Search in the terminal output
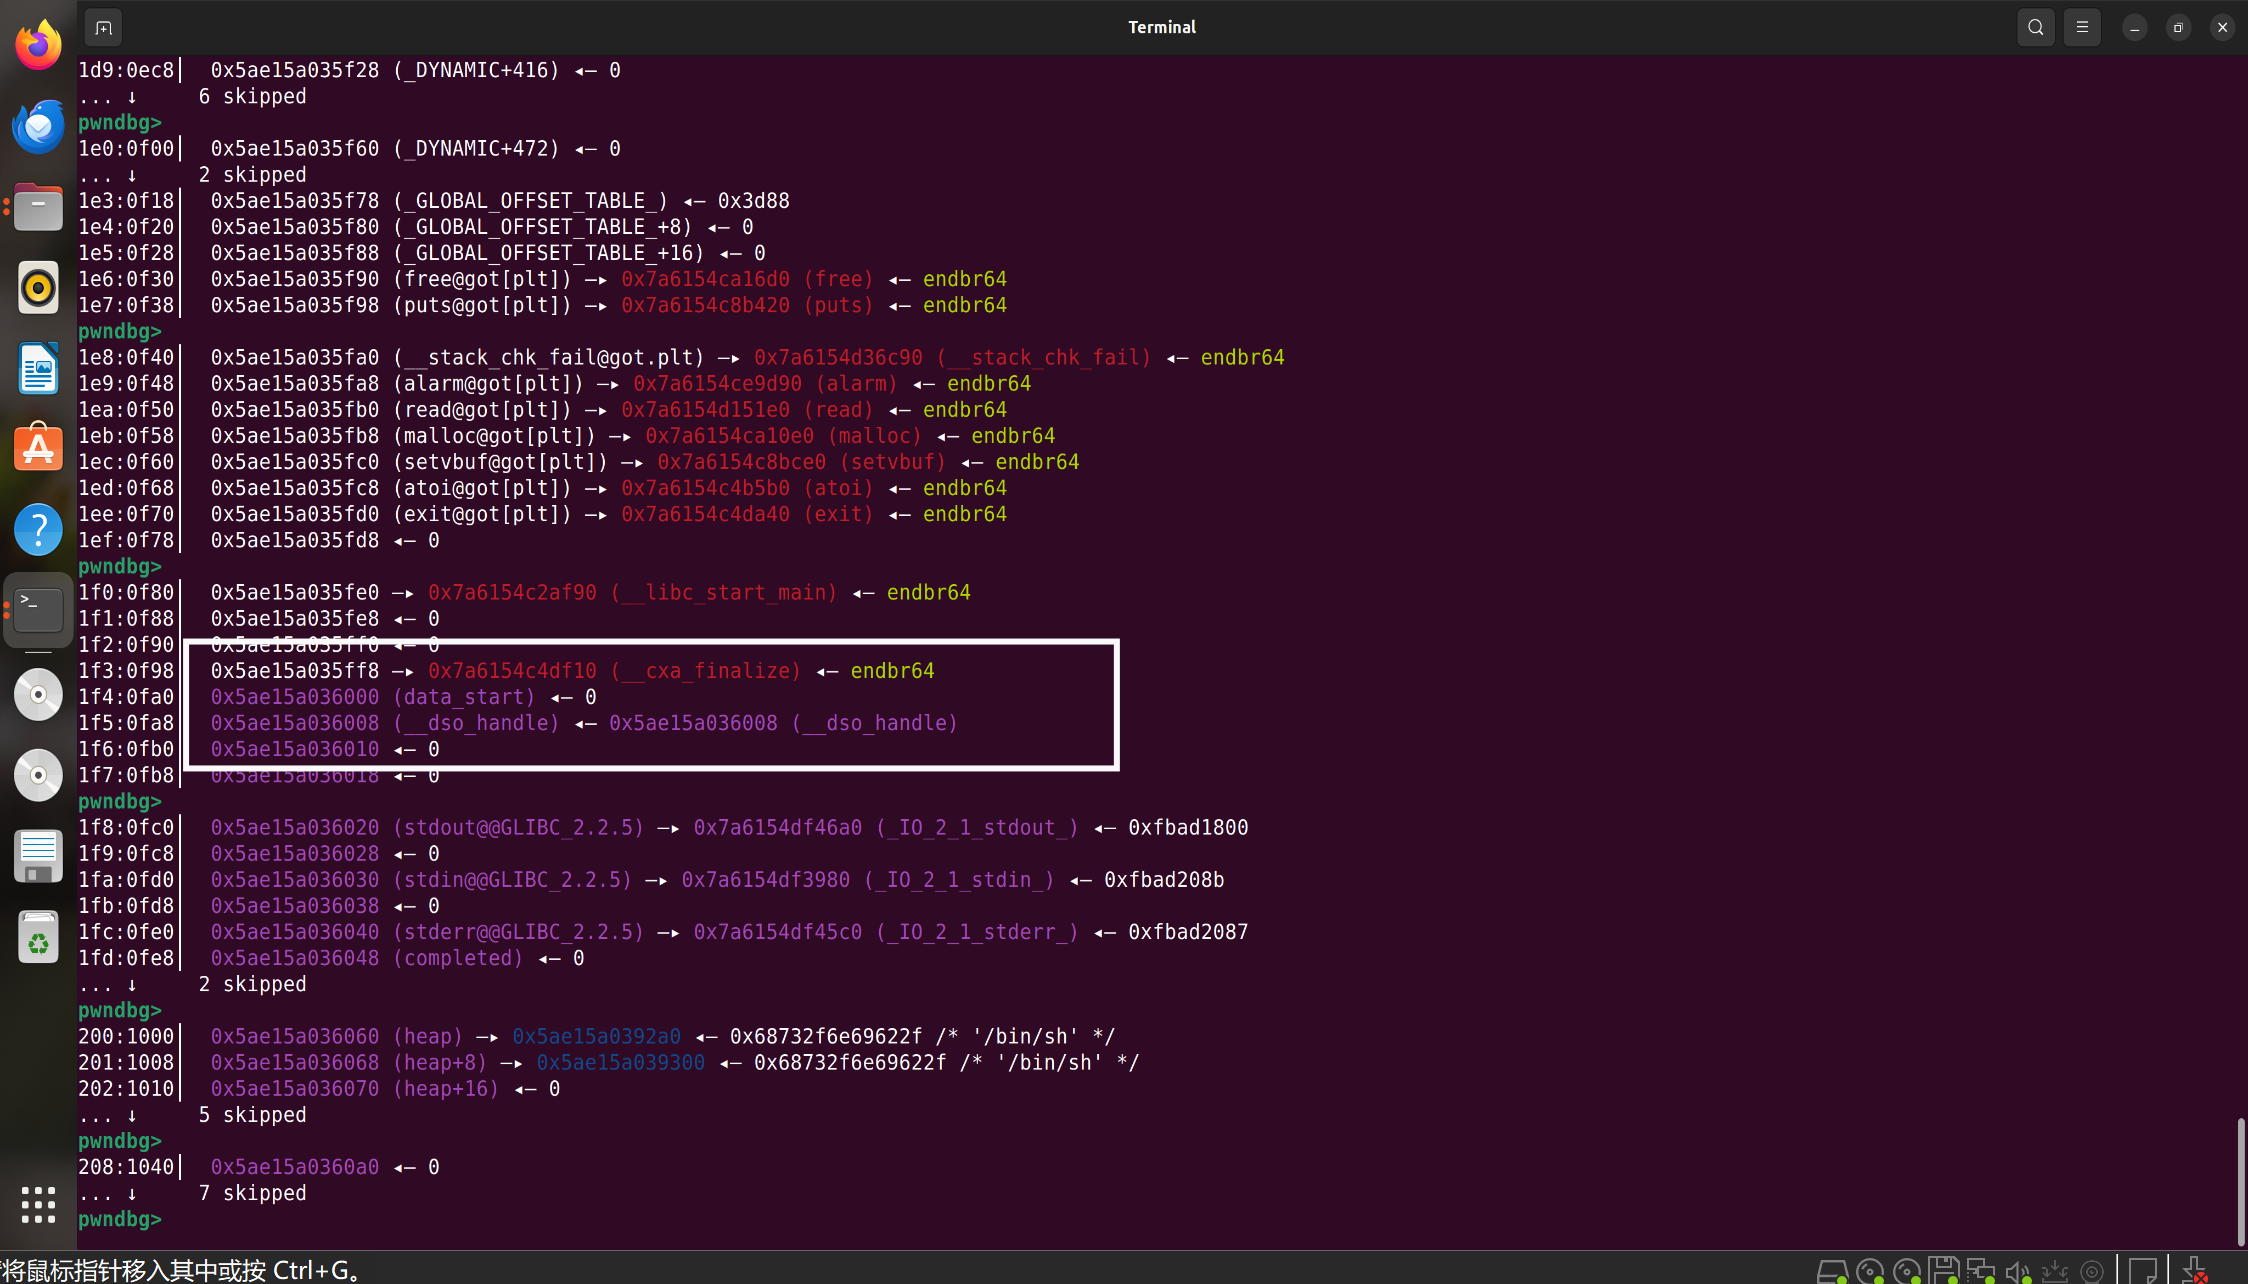The width and height of the screenshot is (2248, 1284). point(2035,27)
